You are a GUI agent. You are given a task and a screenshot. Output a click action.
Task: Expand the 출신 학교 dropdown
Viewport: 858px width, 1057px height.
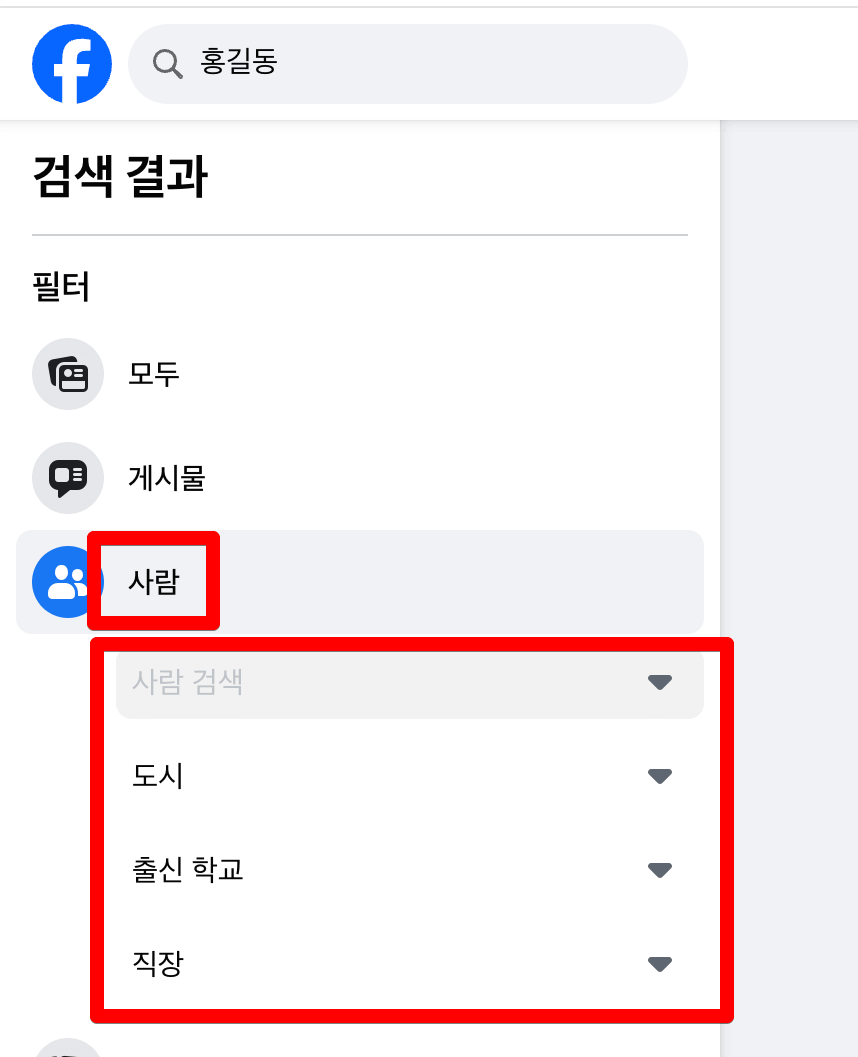click(659, 870)
